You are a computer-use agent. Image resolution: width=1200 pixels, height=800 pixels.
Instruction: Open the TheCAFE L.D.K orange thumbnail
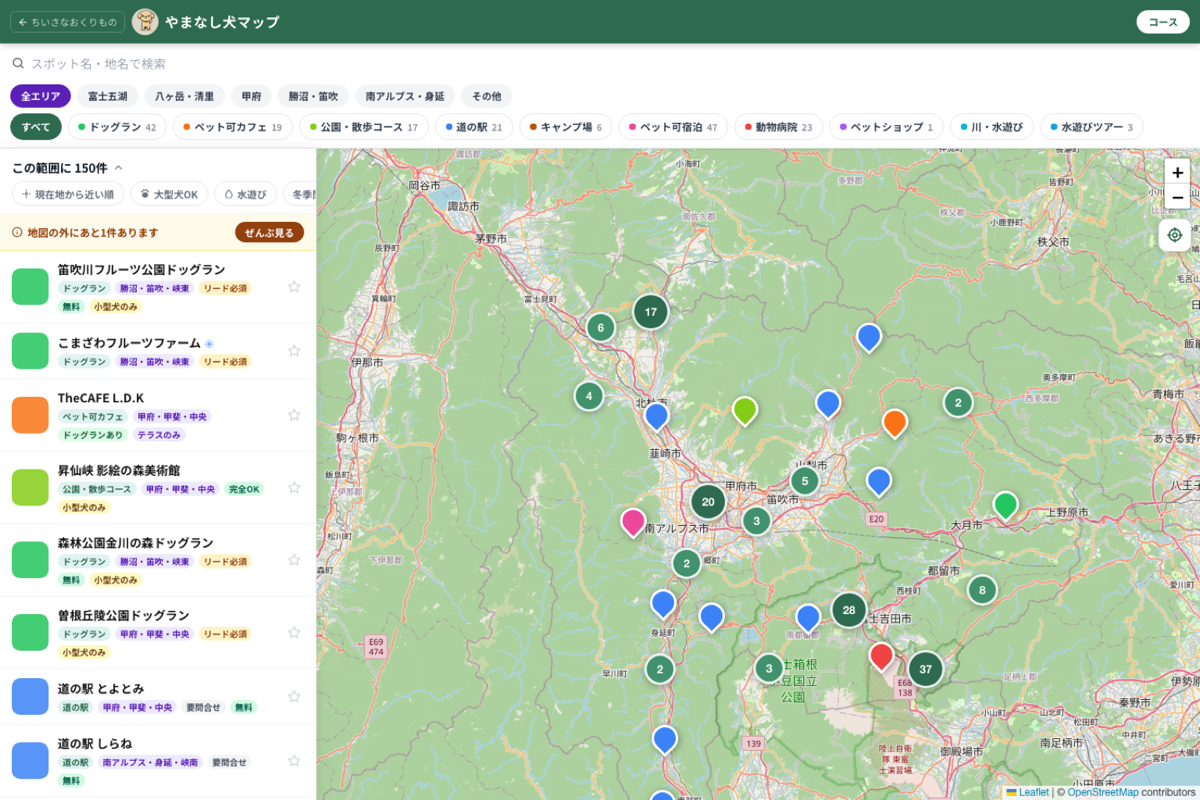point(30,415)
